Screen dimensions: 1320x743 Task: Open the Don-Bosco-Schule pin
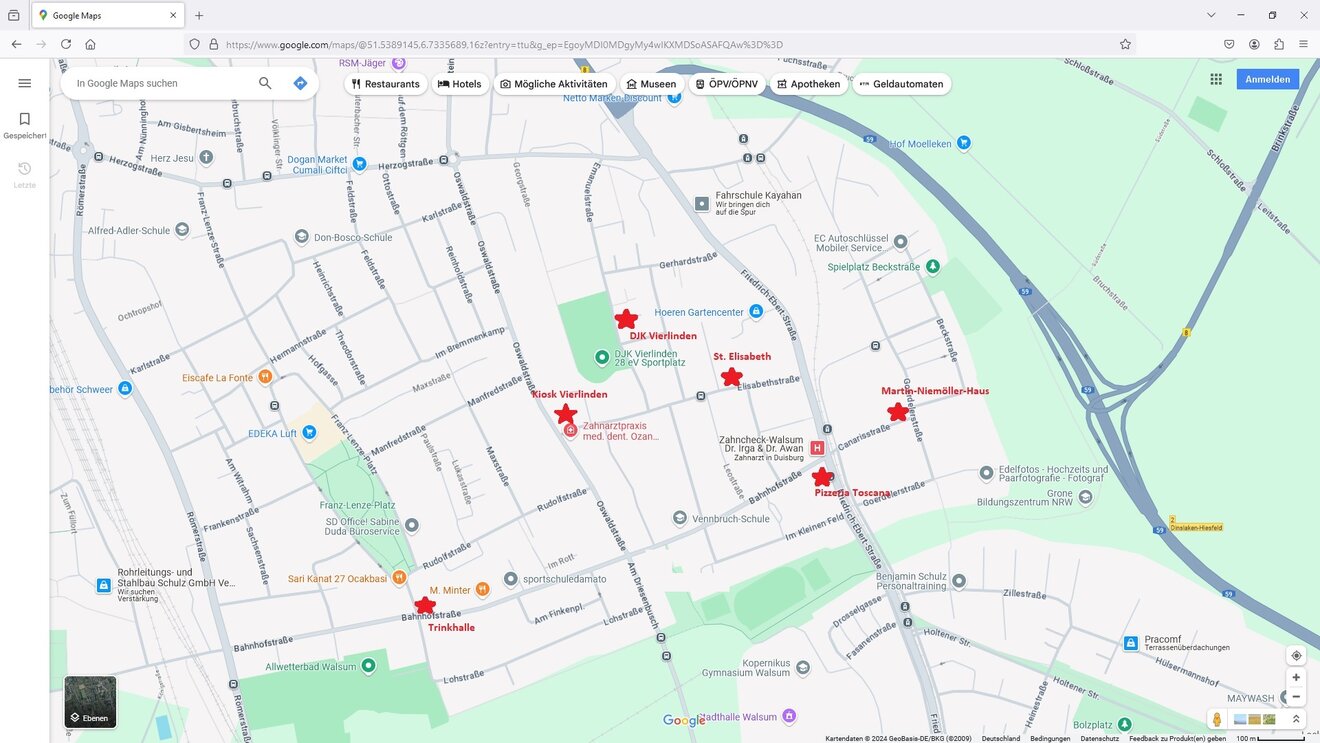(302, 237)
